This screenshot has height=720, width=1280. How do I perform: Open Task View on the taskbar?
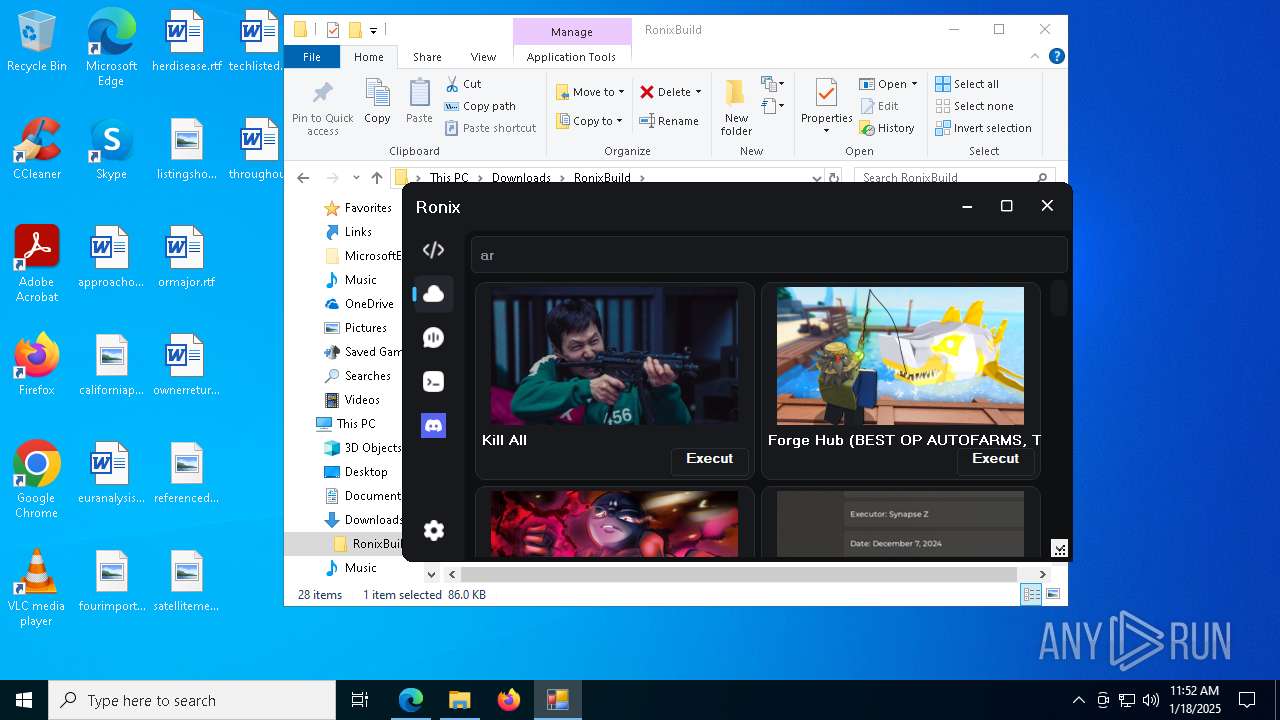point(360,700)
